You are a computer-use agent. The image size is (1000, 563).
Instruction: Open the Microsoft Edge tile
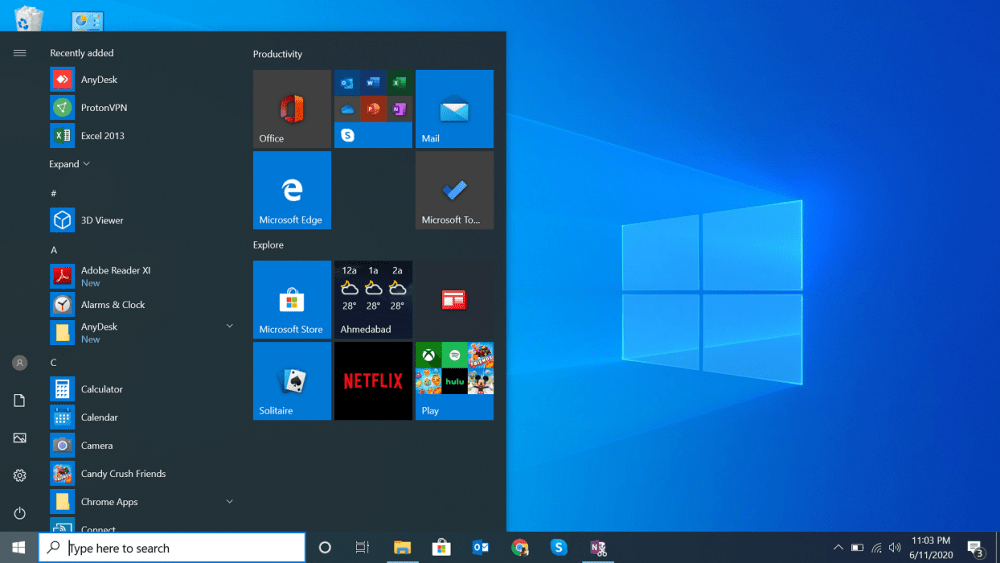click(x=292, y=190)
